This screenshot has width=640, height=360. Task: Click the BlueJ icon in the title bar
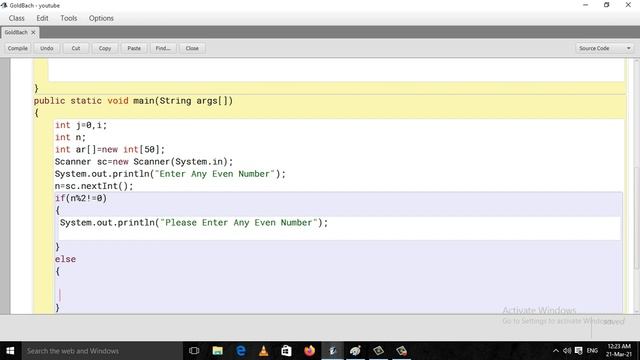tap(4, 5)
